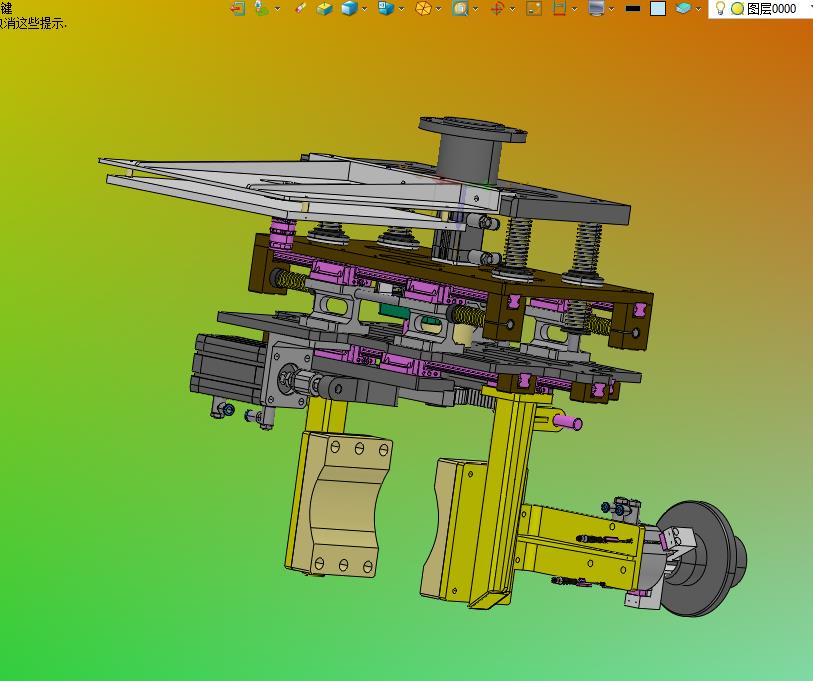Click the orange wireframe sphere icon

point(423,8)
